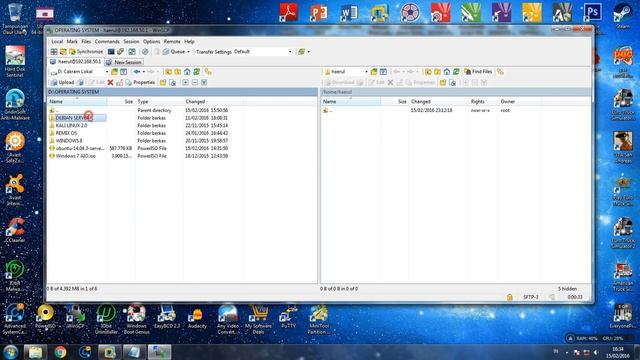Click the Windows Start button

pyautogui.click(x=11, y=352)
